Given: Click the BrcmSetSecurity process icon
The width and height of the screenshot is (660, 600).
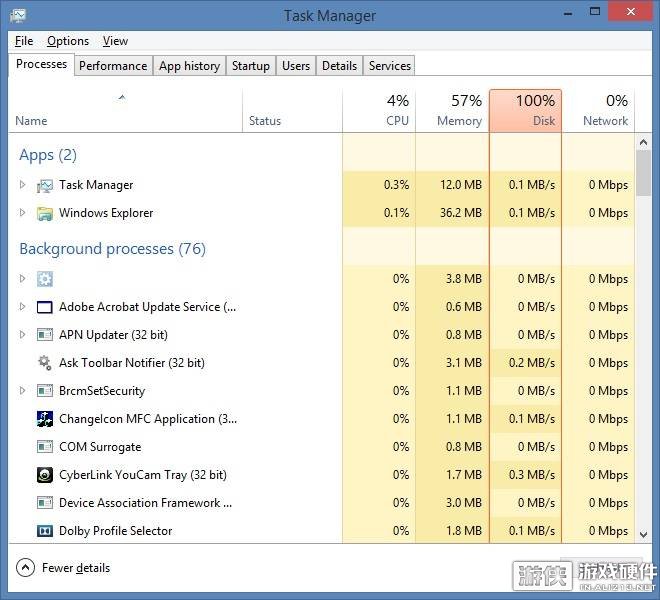Looking at the screenshot, I should pos(45,391).
